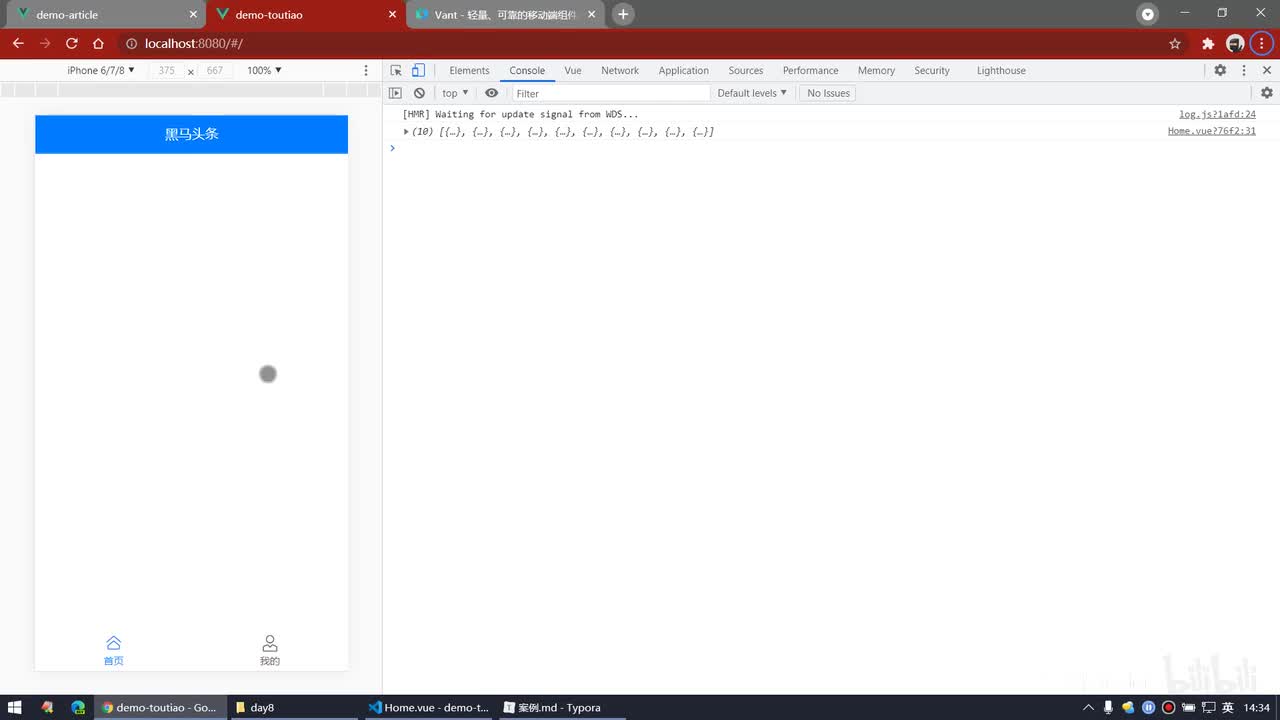The width and height of the screenshot is (1280, 720).
Task: Open the Home.vue?76f2:31 source link
Action: tap(1212, 131)
